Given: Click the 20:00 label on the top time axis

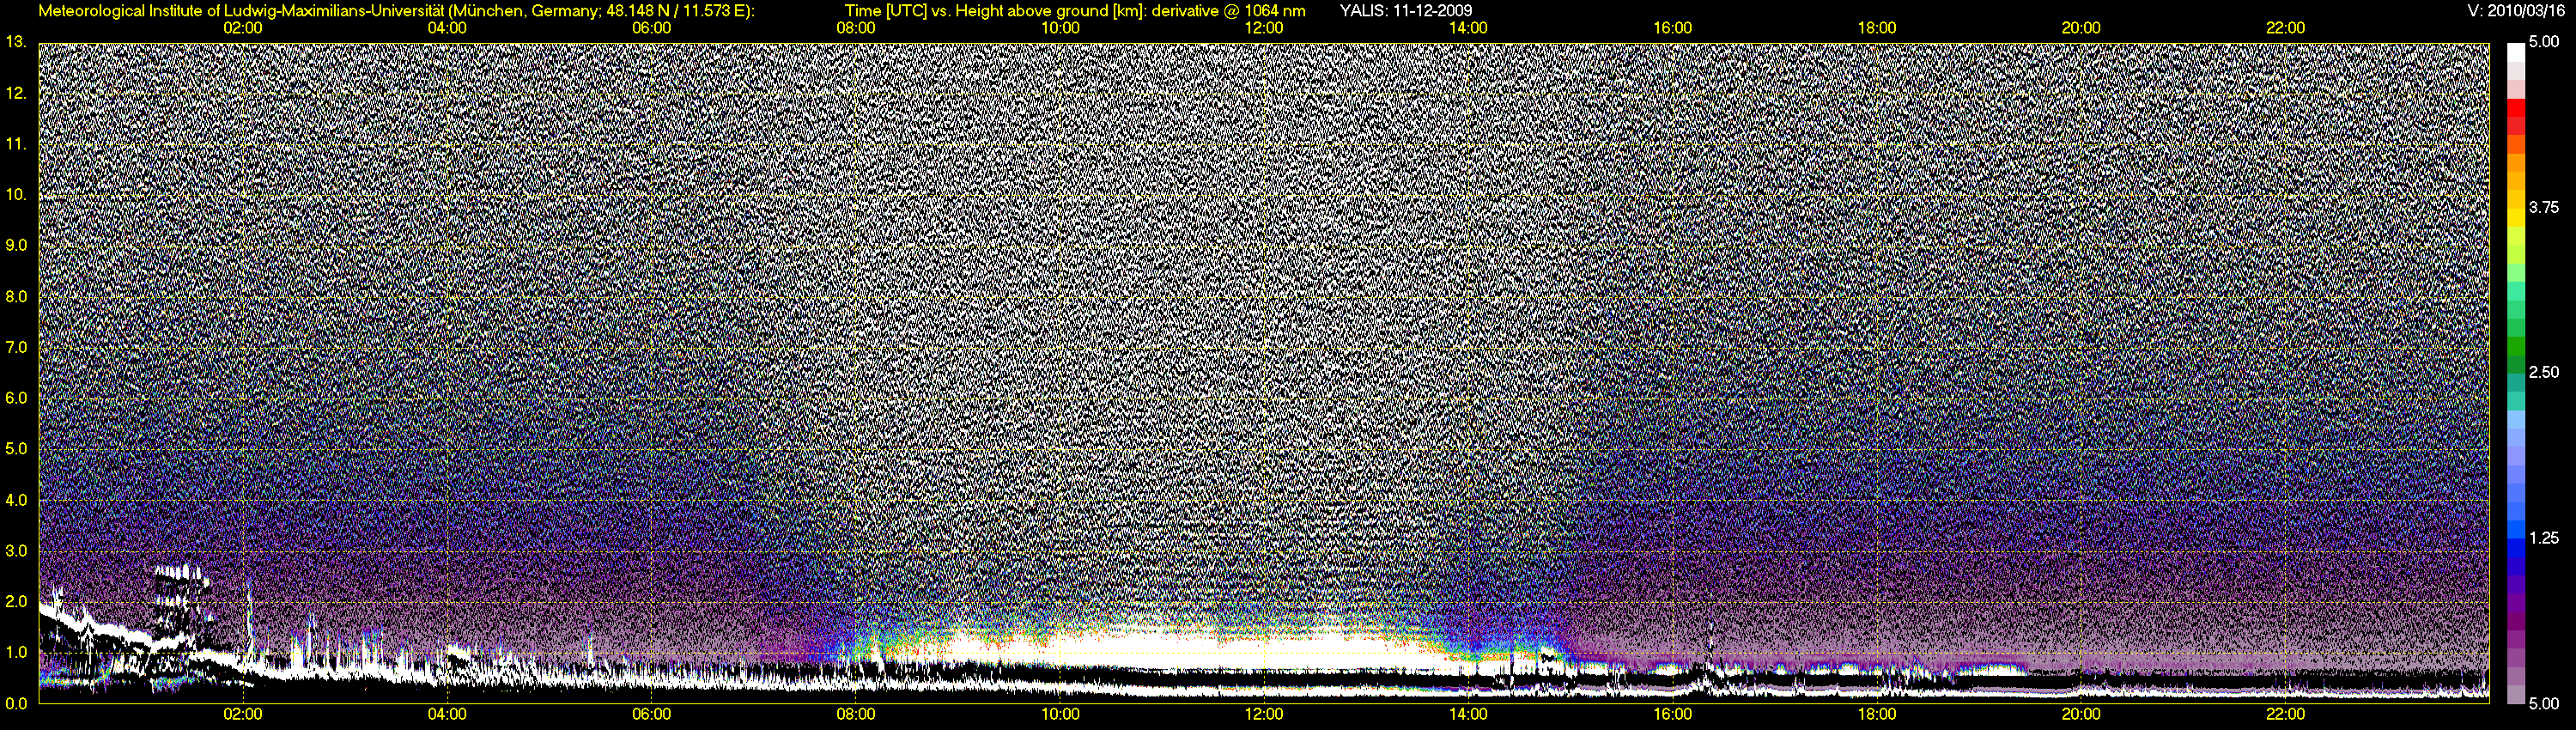Looking at the screenshot, I should pos(2081,28).
